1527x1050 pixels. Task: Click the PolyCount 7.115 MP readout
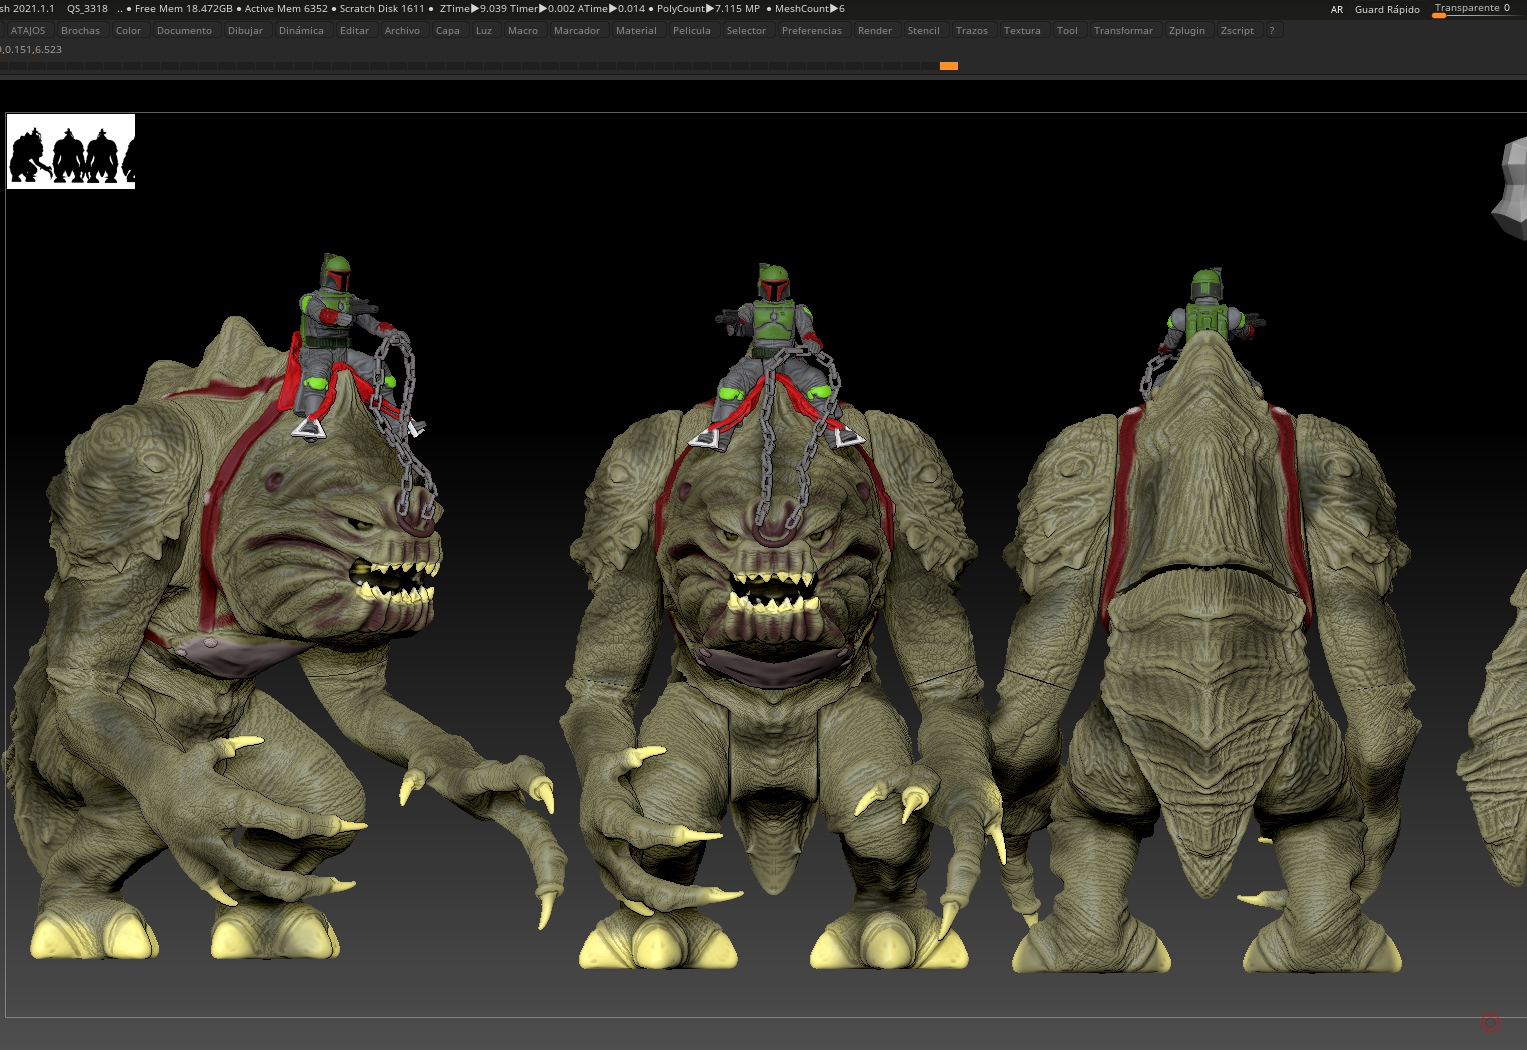point(708,9)
